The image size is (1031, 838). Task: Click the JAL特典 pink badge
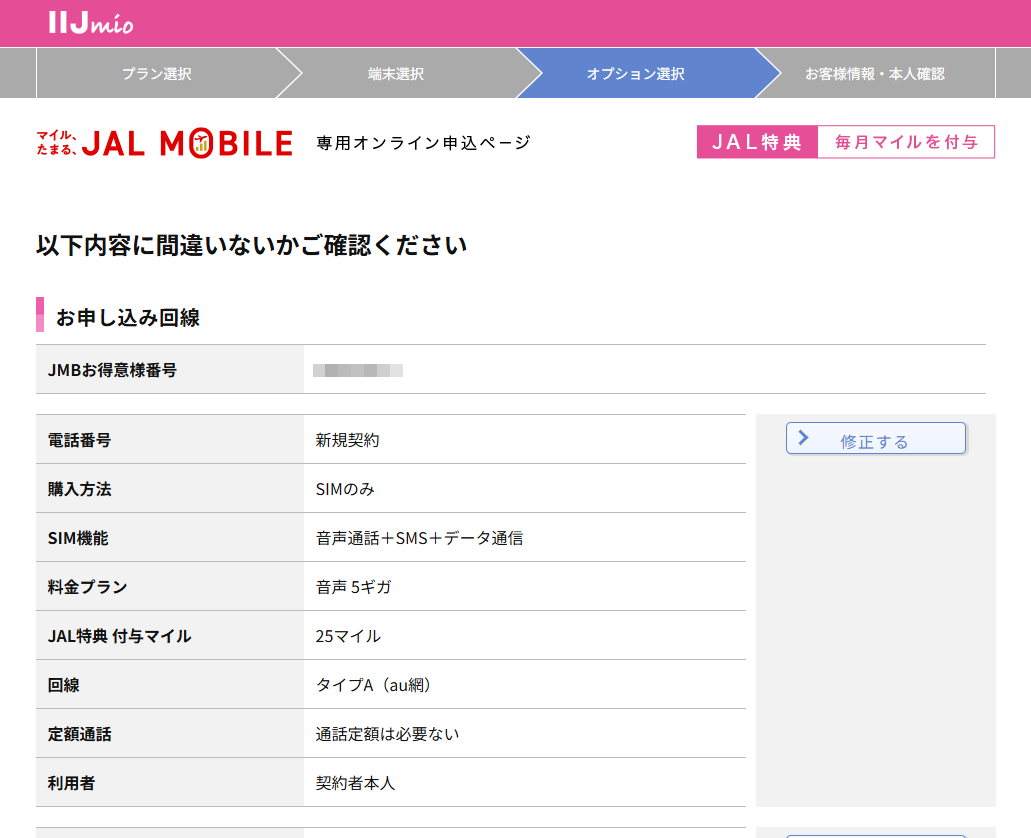tap(757, 141)
